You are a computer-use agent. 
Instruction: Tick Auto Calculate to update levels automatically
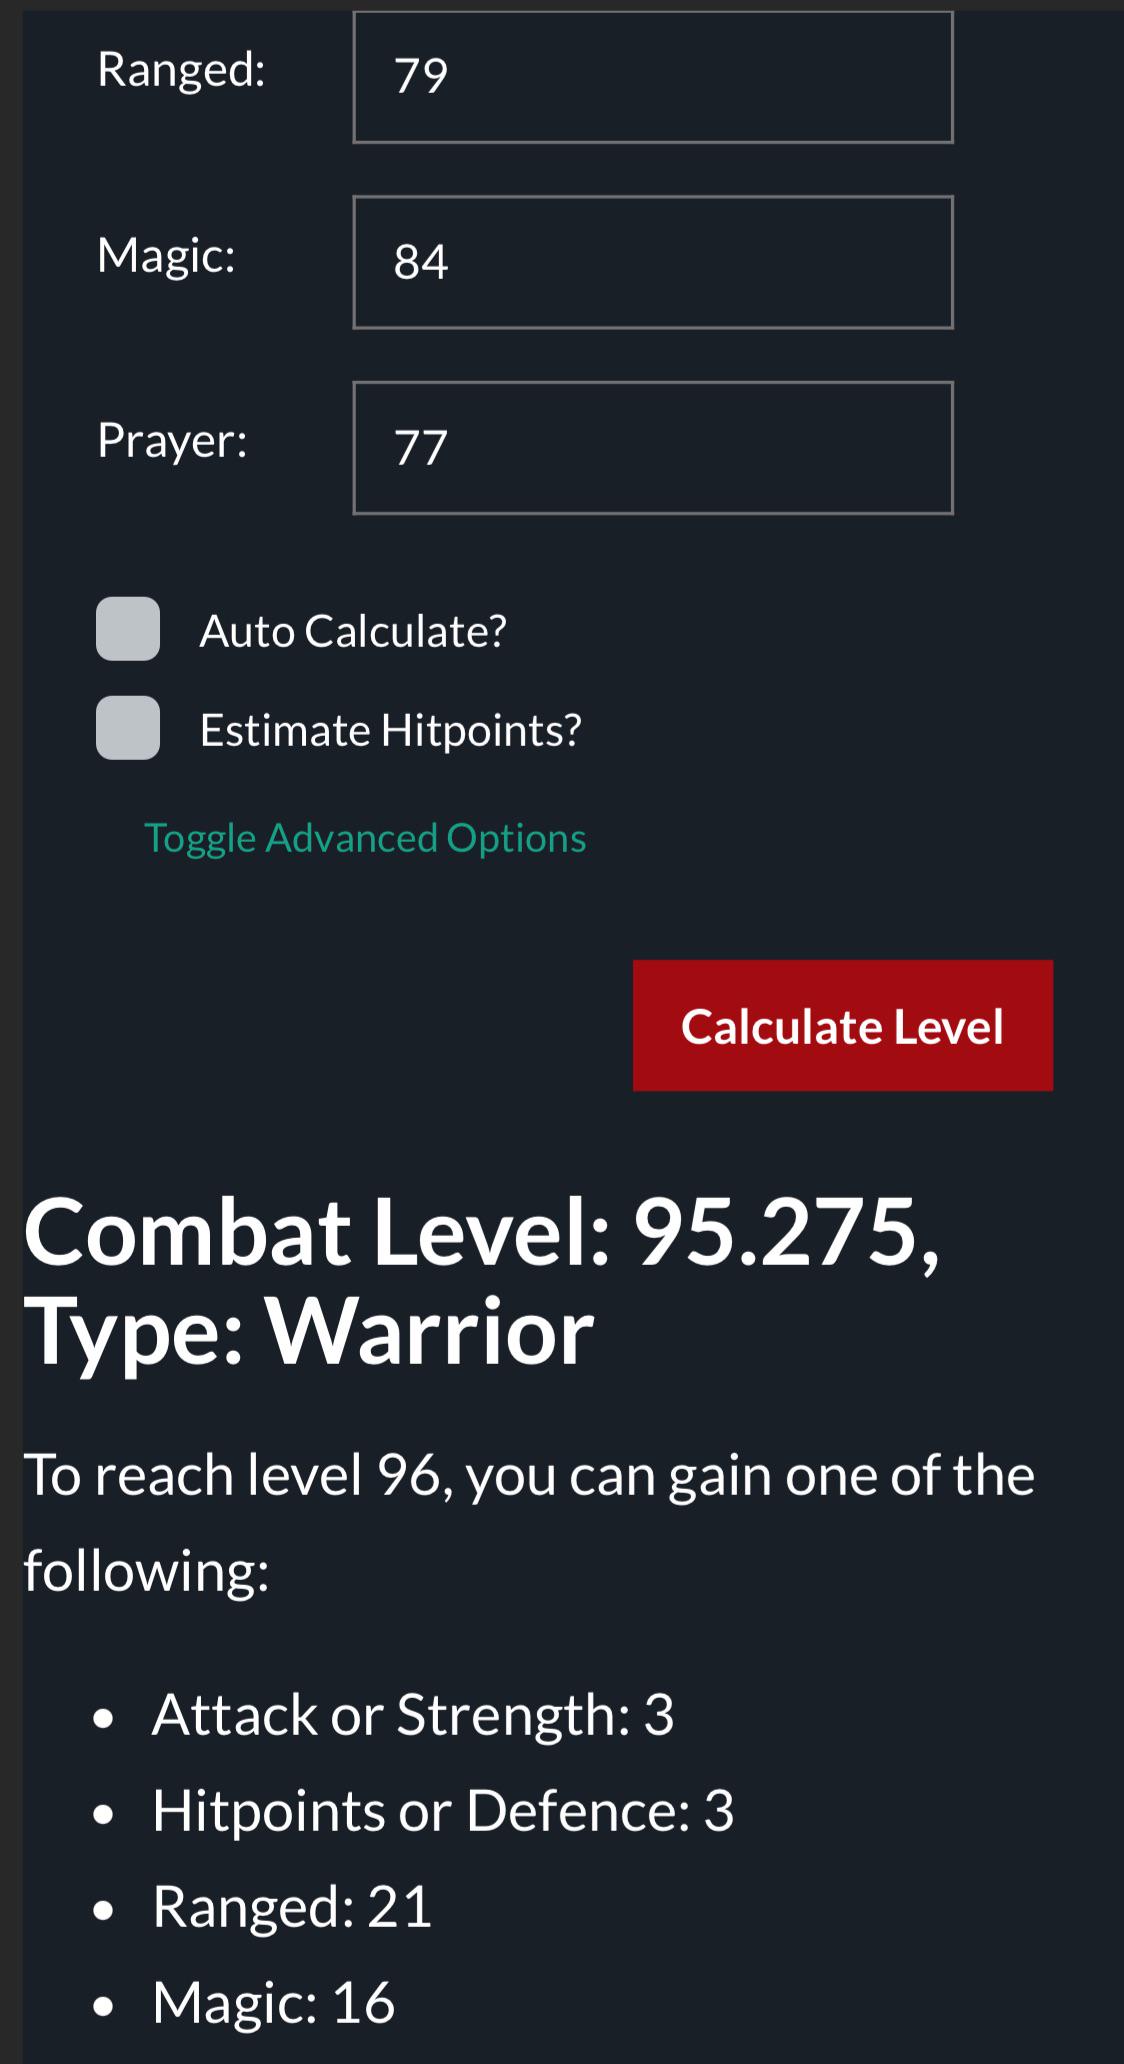point(127,630)
